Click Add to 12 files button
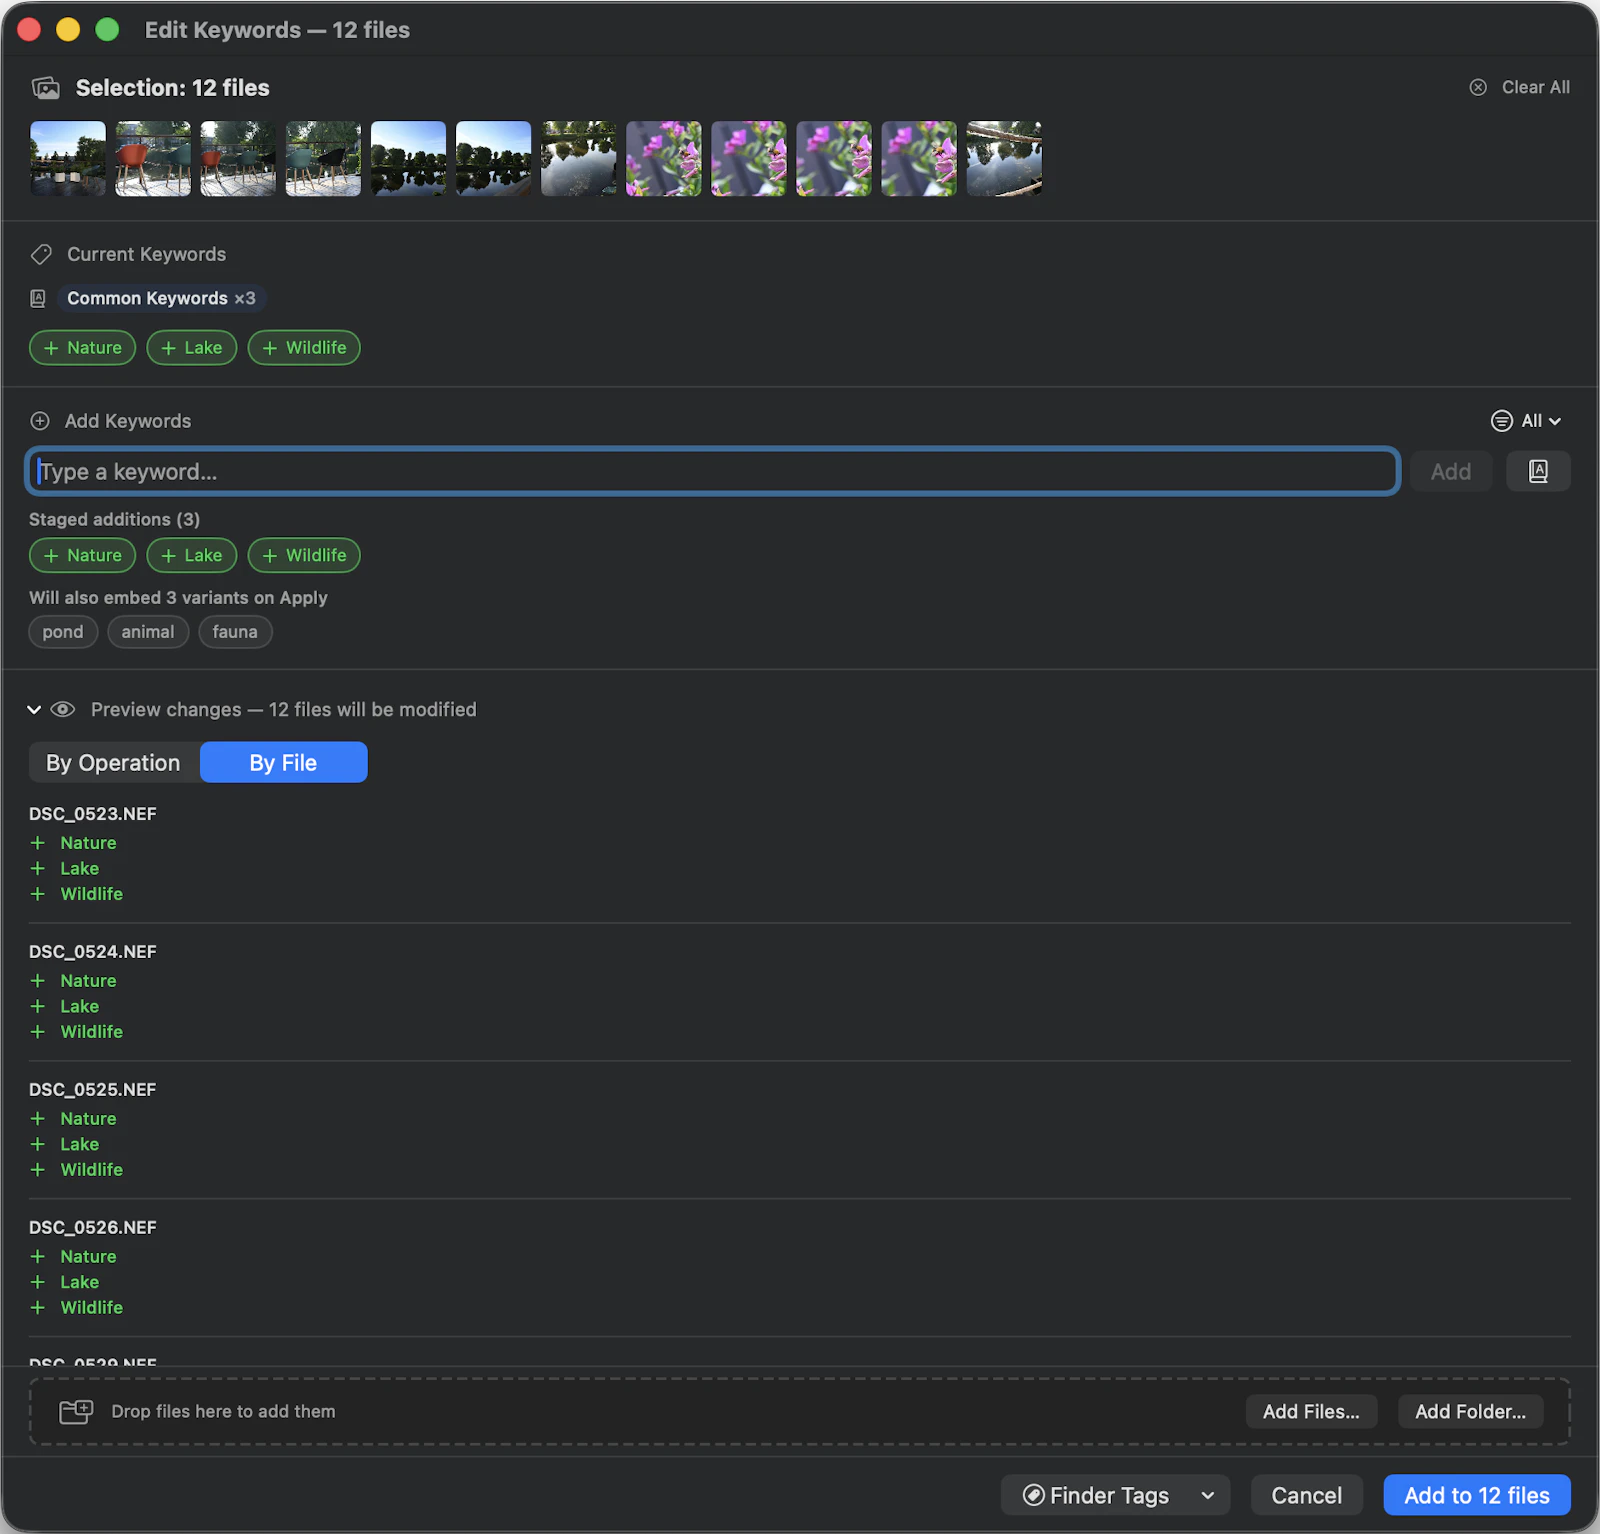Screen dimensions: 1600x1534 [1476, 1495]
